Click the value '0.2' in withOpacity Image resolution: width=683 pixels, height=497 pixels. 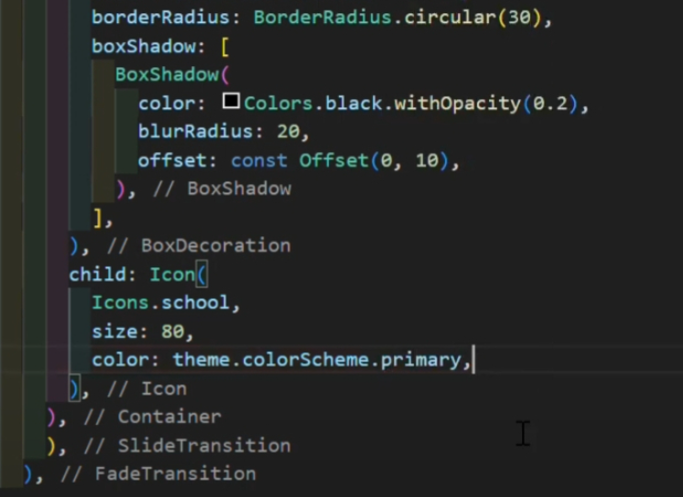point(551,104)
